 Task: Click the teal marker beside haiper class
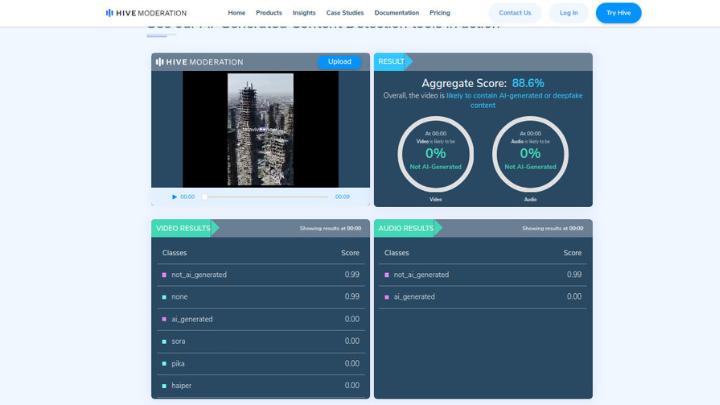point(164,385)
